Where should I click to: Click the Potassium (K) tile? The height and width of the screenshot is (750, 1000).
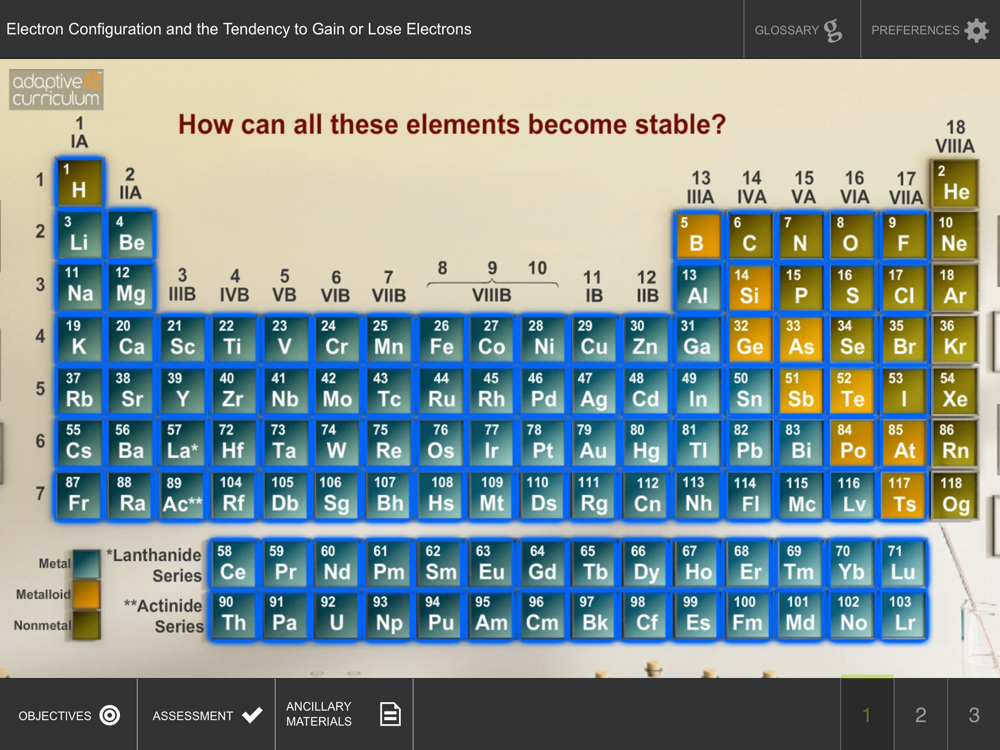click(x=79, y=339)
